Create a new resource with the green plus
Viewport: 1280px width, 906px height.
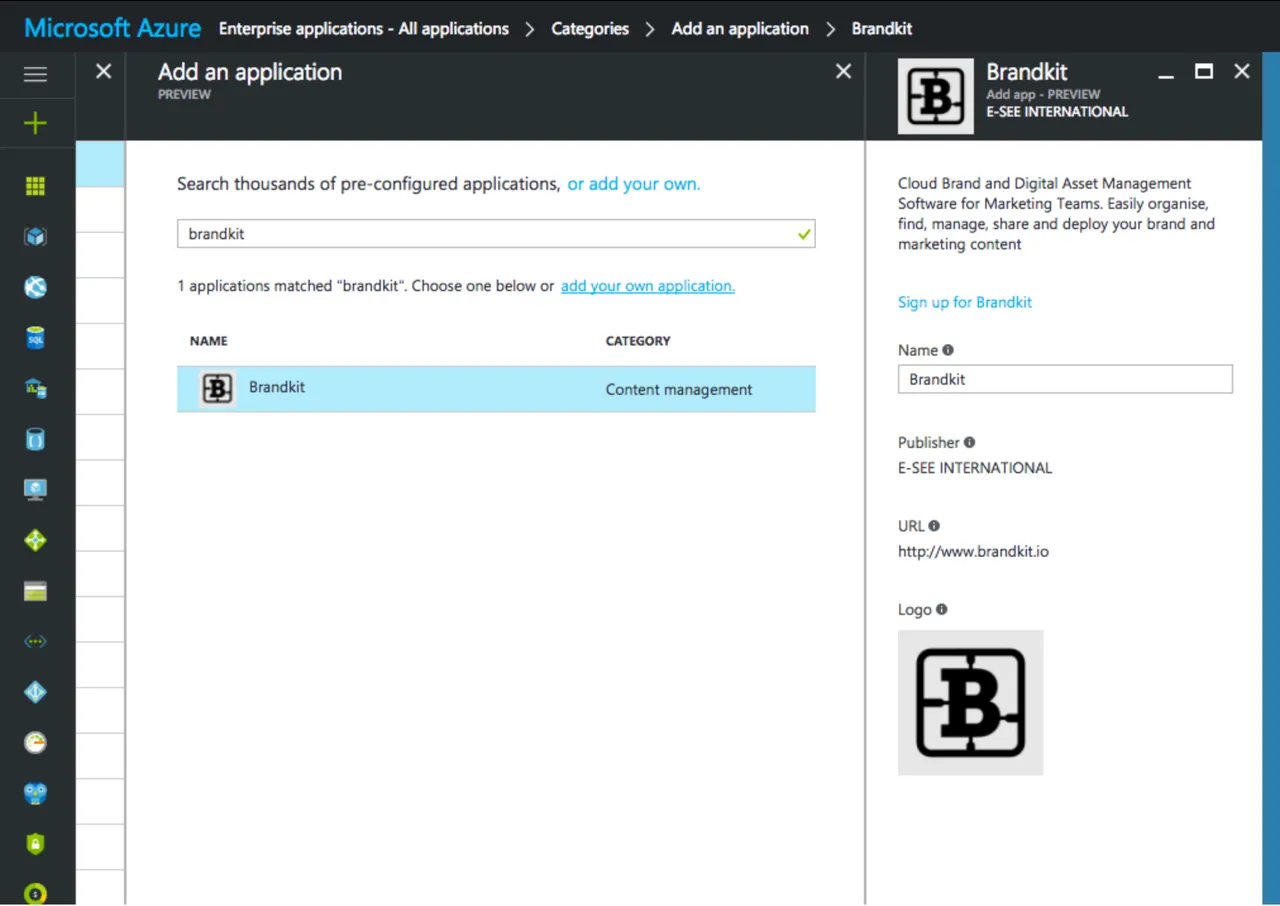point(35,123)
